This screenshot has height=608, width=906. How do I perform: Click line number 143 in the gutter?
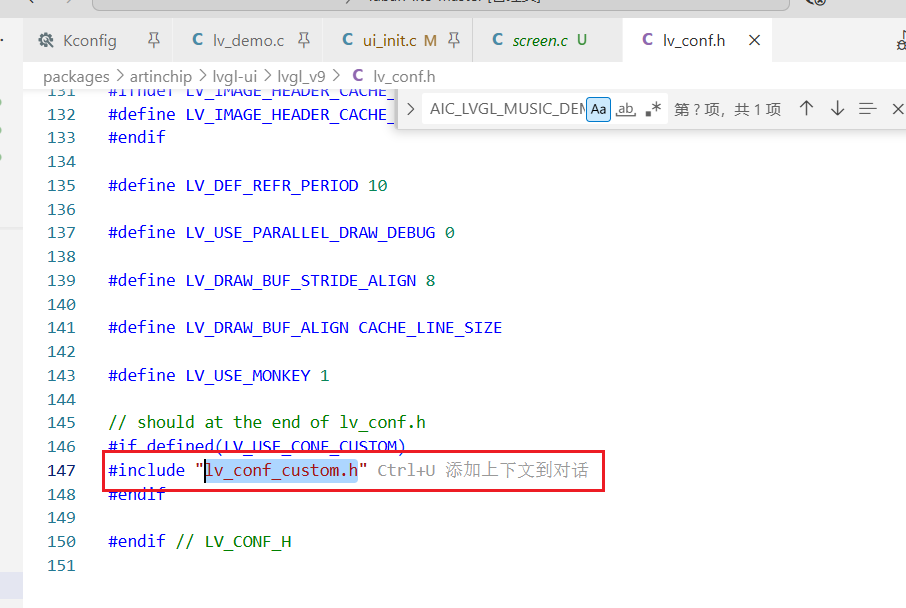click(x=61, y=376)
